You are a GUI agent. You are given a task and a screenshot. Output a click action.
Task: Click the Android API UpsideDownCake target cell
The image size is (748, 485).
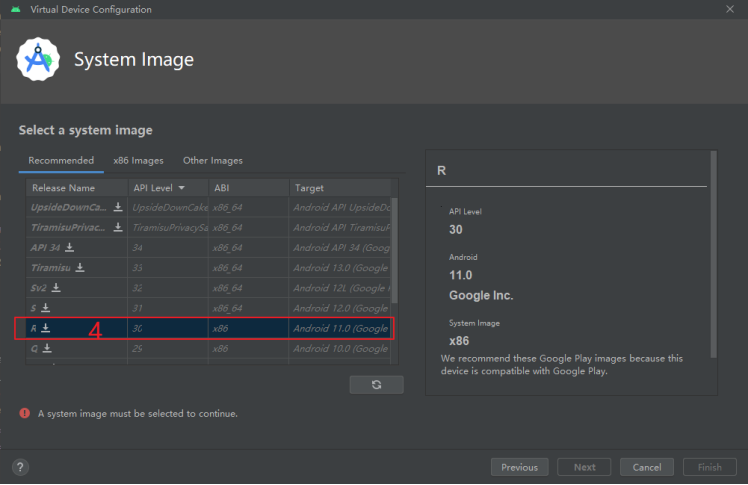[x=340, y=207]
